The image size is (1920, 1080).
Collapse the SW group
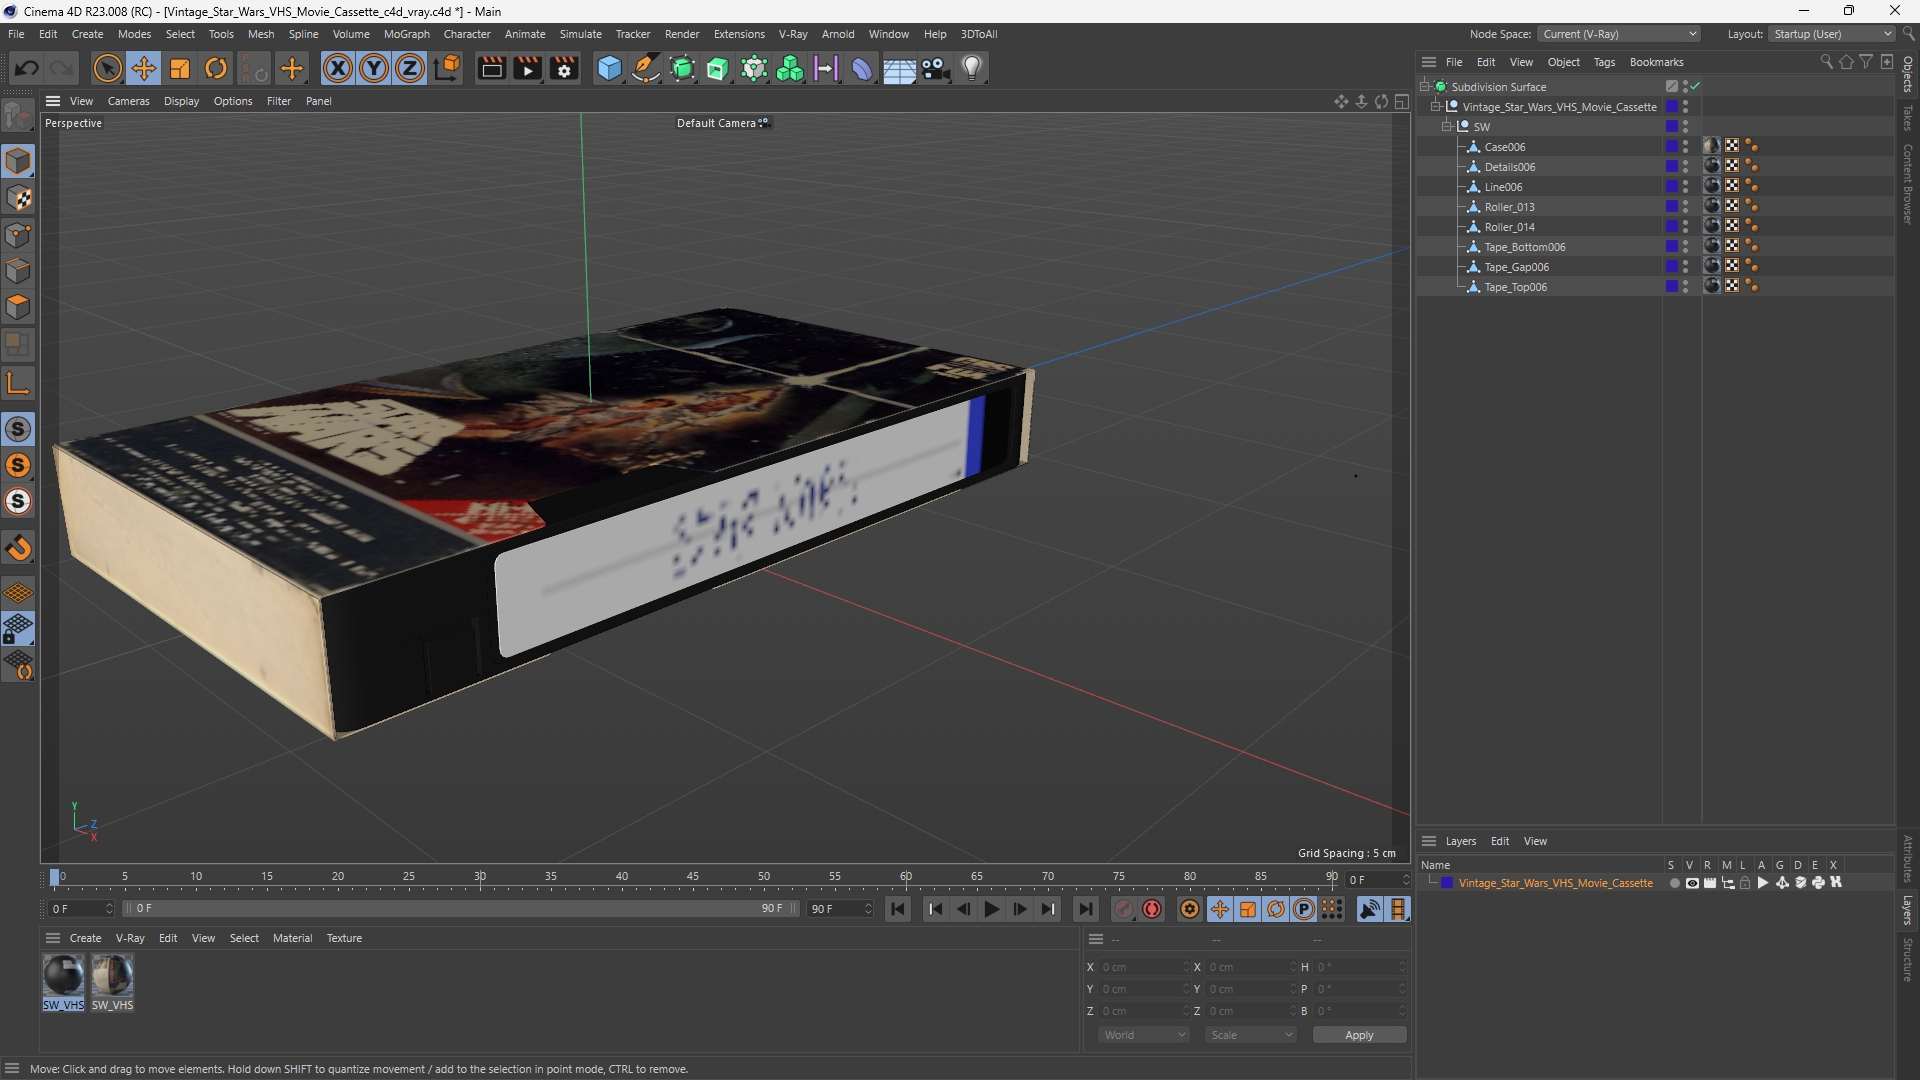(1446, 127)
